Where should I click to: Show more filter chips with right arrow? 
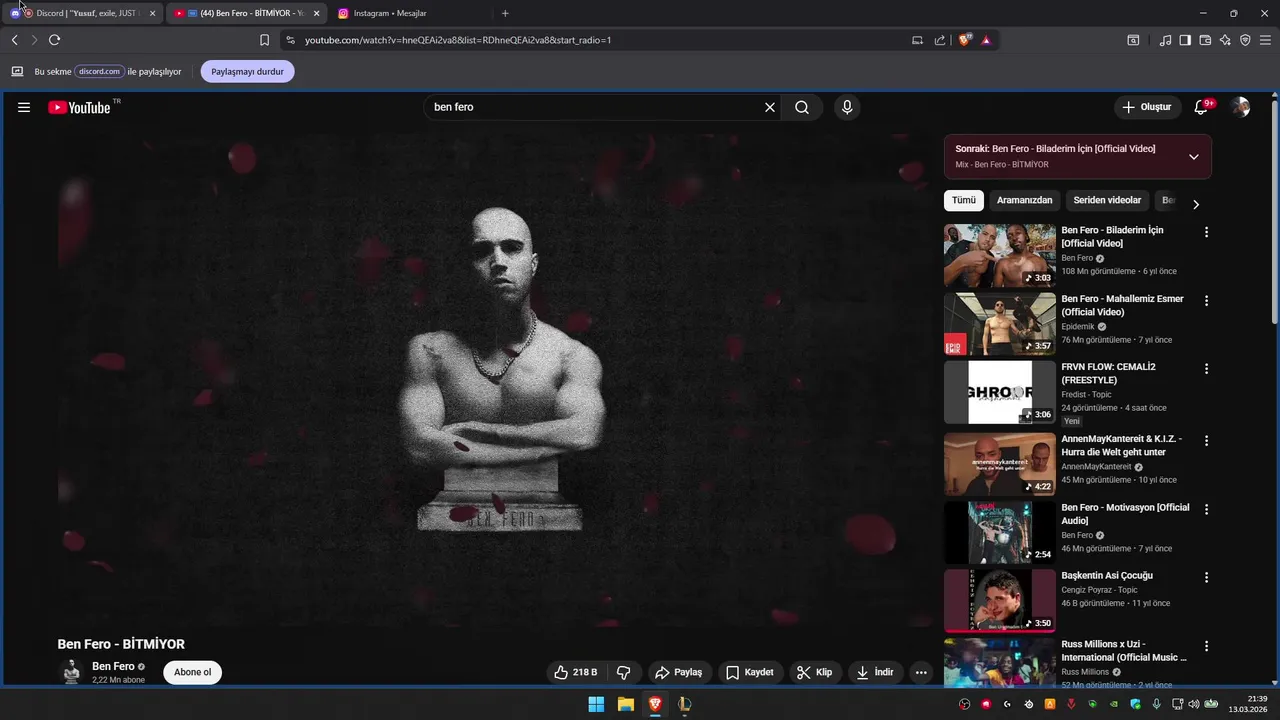1195,204
